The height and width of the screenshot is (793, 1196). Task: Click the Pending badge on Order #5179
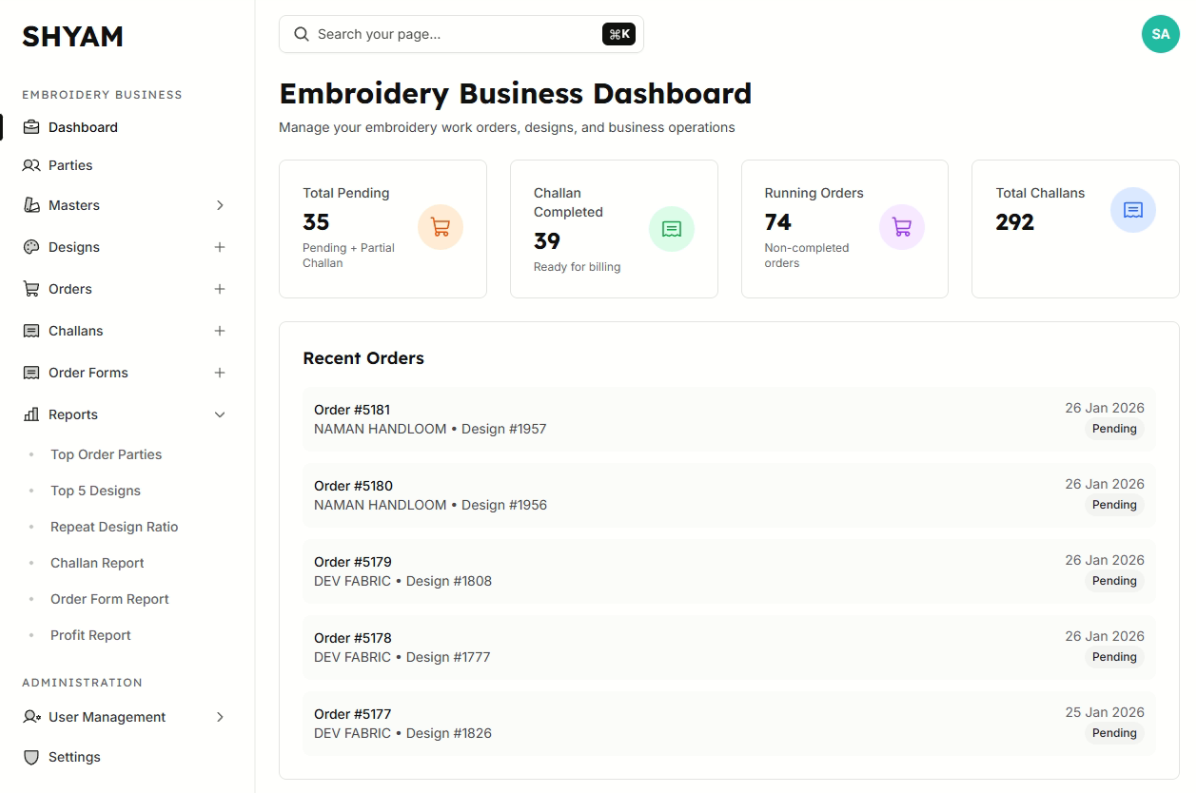(x=1113, y=581)
